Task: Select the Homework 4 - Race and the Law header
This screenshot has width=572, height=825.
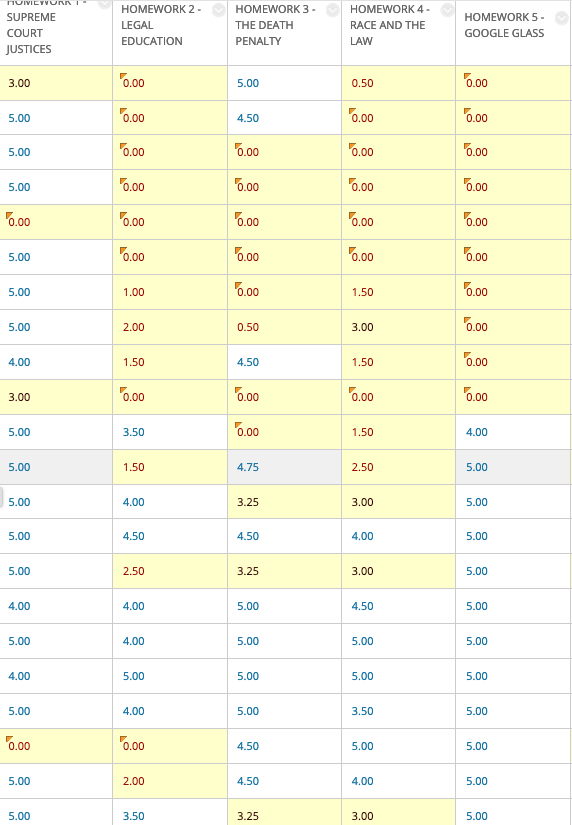Action: [x=390, y=25]
